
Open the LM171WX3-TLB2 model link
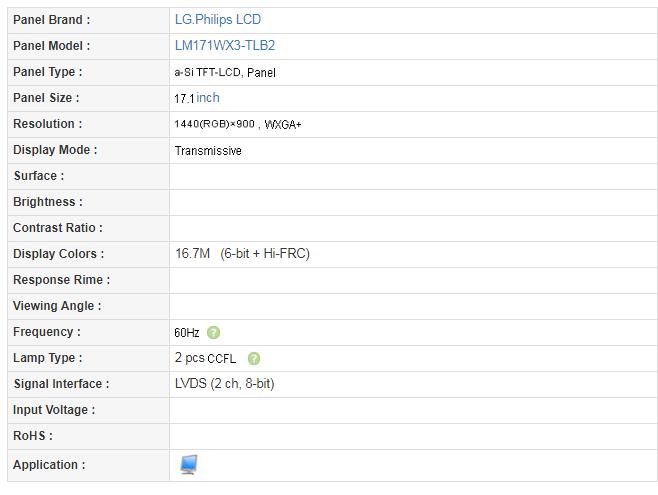tap(225, 46)
